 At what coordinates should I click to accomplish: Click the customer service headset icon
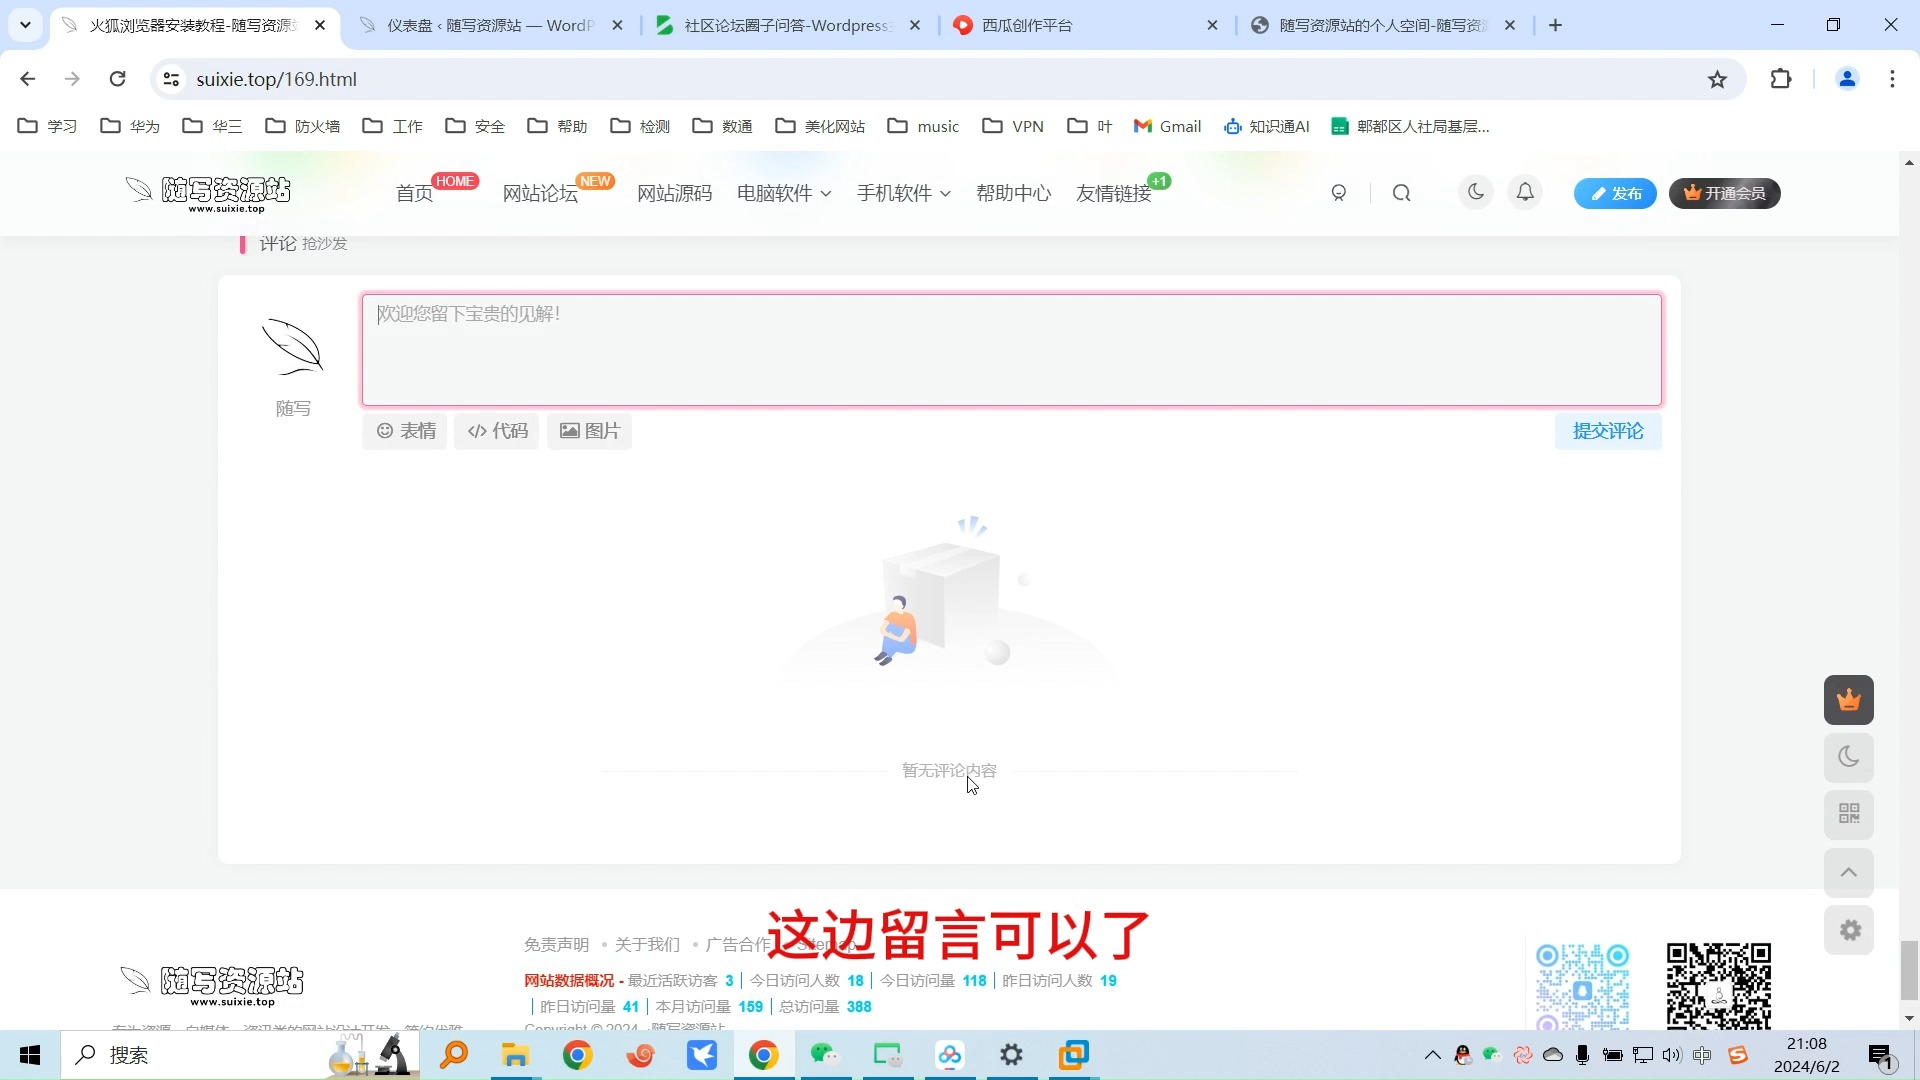point(1339,193)
